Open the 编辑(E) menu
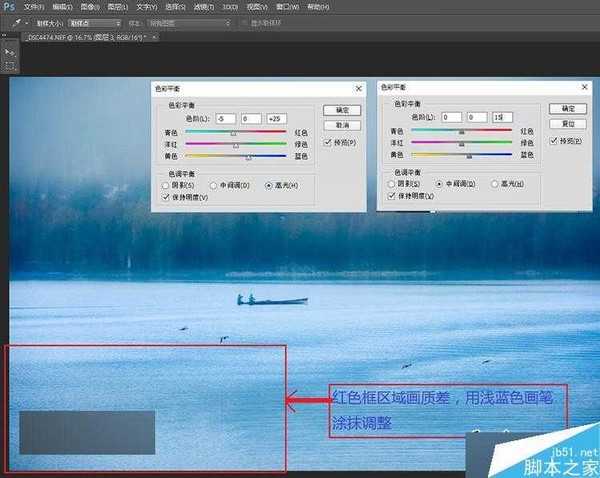This screenshot has width=600, height=478. (62, 7)
